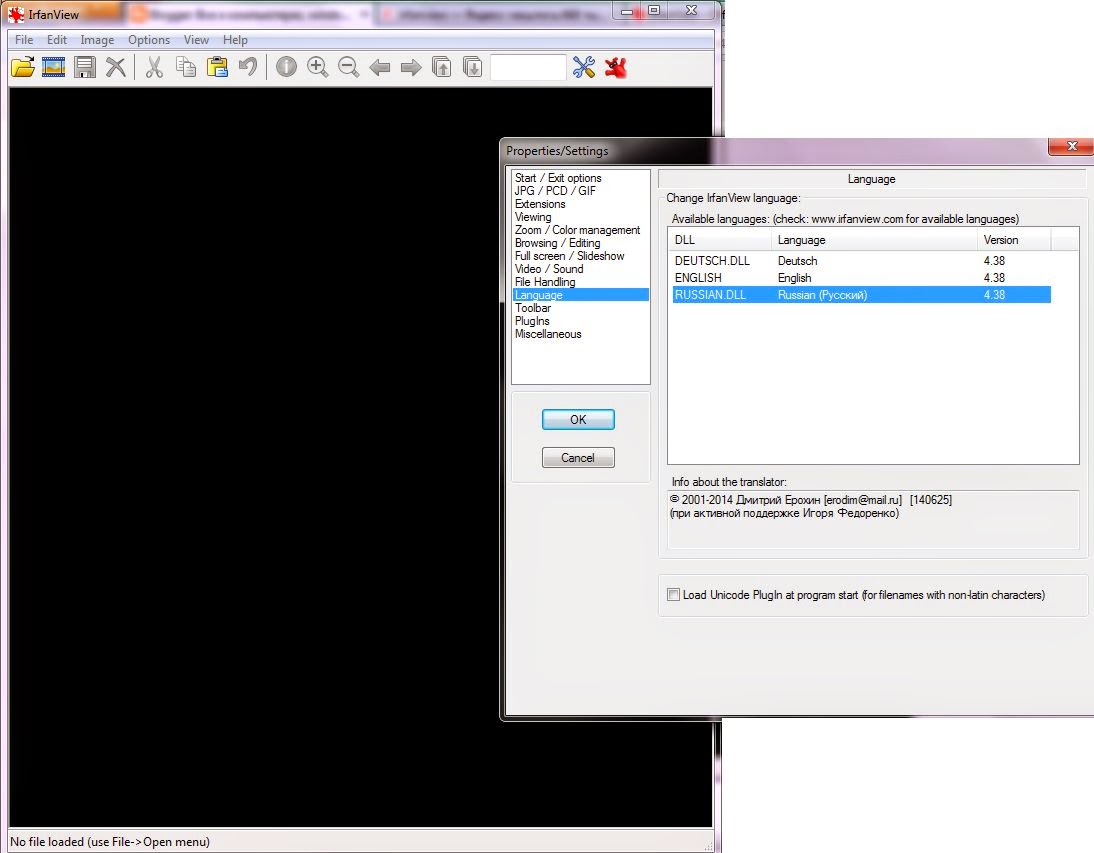Click the previous page icon

tap(442, 67)
